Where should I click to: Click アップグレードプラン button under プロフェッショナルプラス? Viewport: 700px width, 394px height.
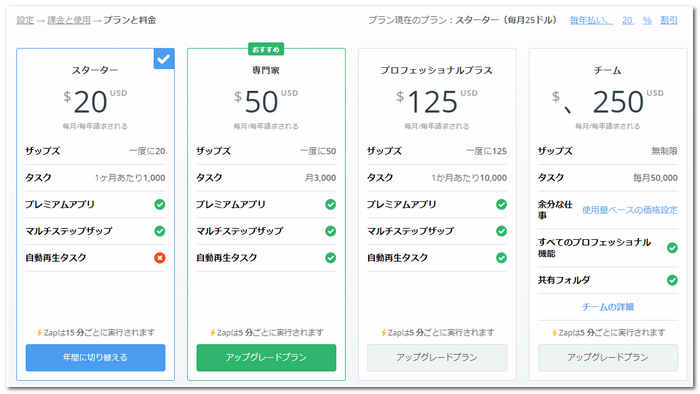coord(437,357)
